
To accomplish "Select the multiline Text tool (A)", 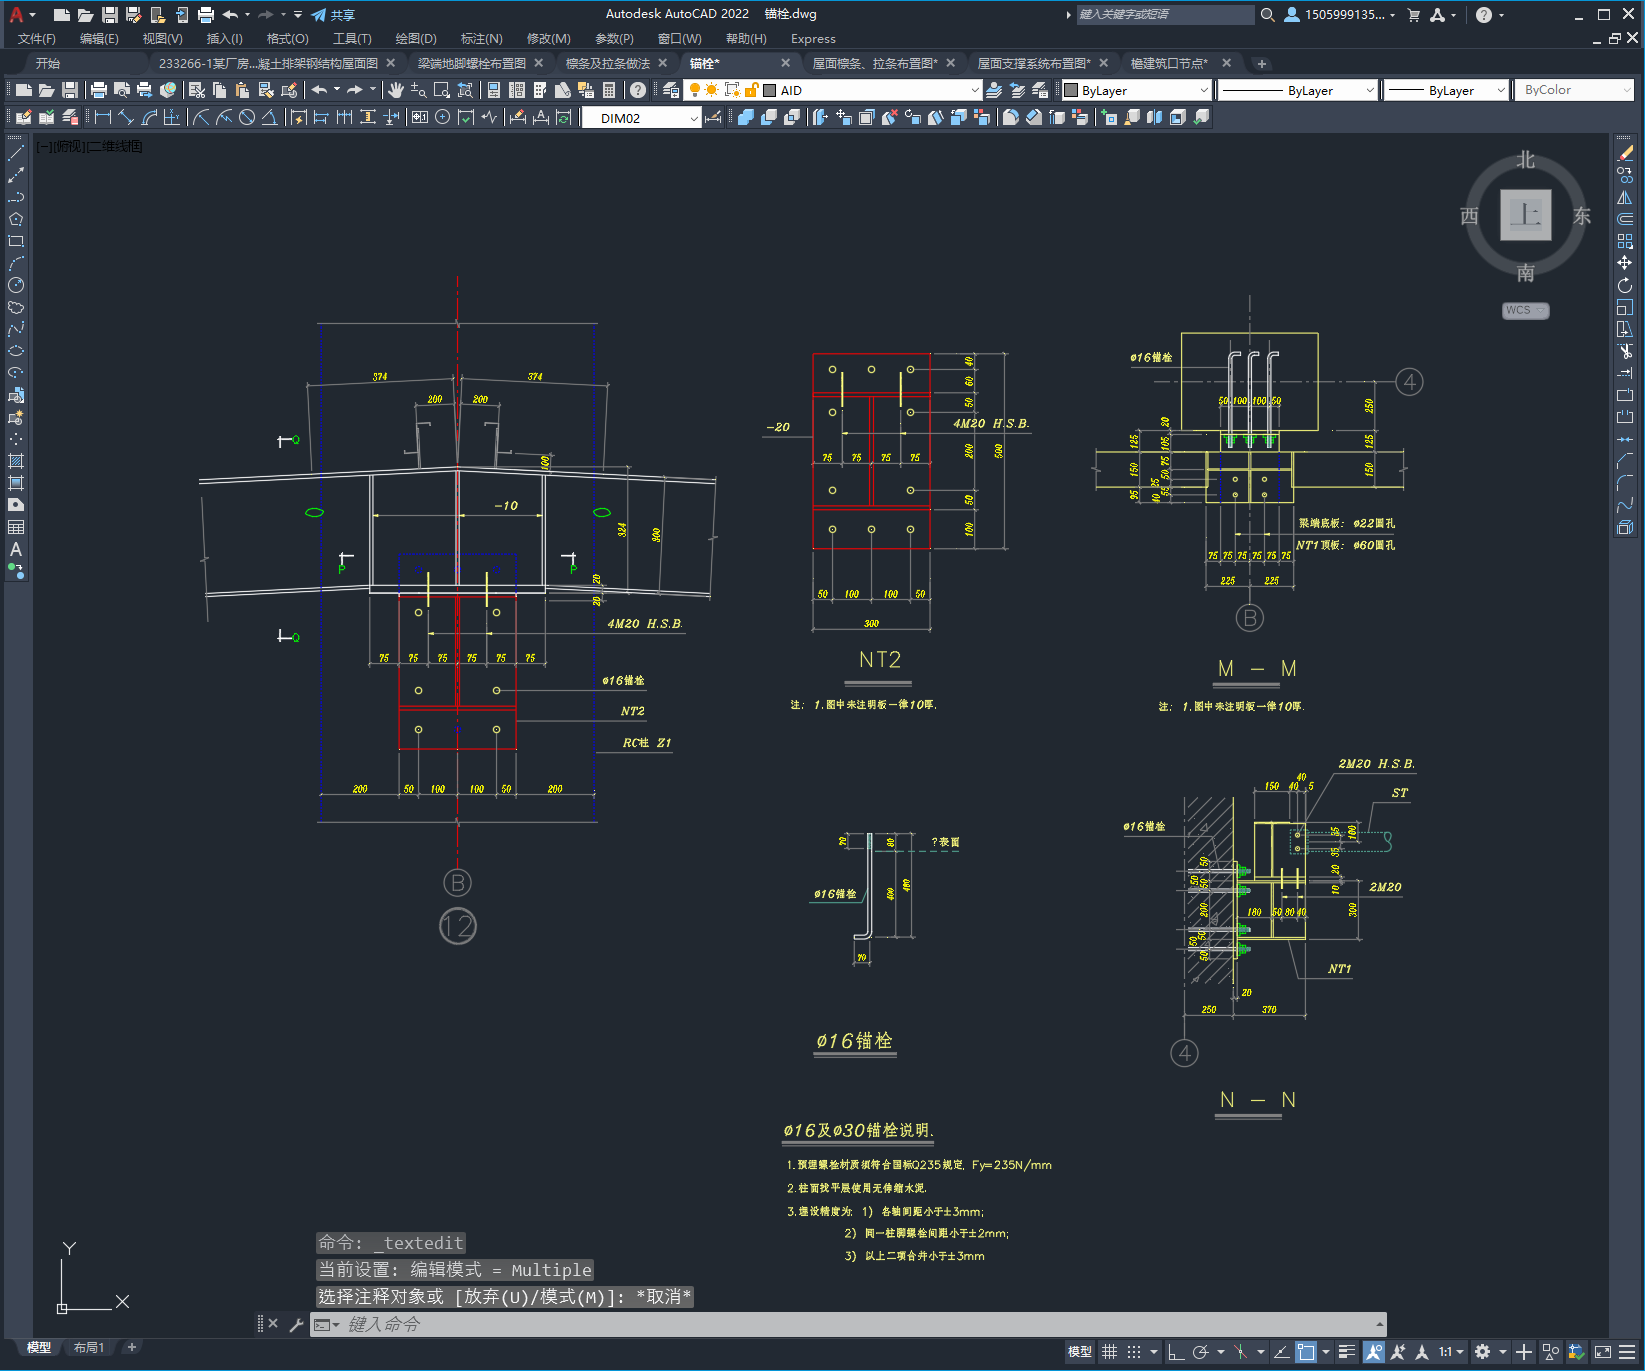I will click(16, 549).
